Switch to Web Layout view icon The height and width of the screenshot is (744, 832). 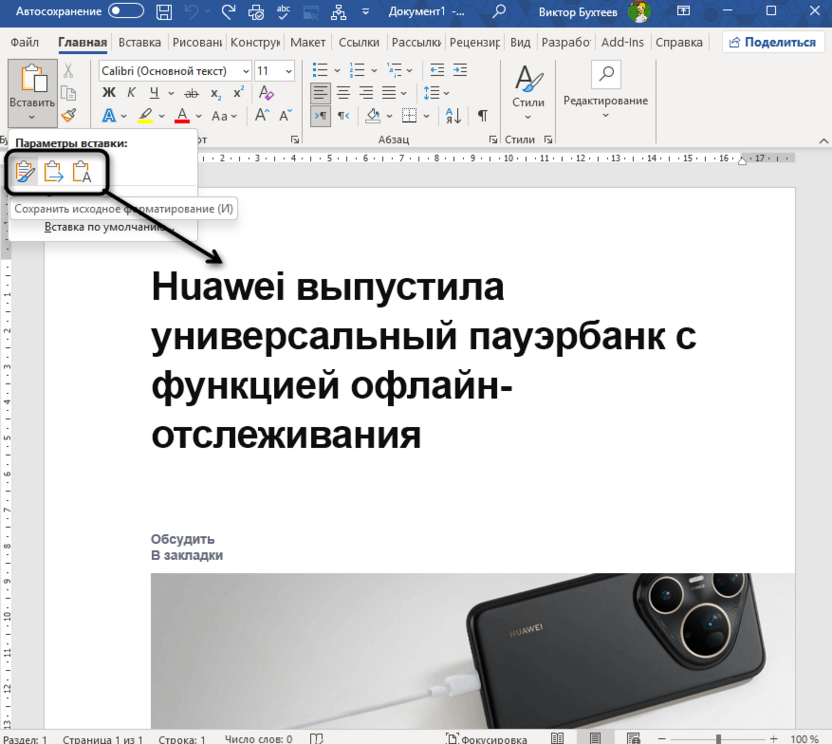tap(634, 738)
